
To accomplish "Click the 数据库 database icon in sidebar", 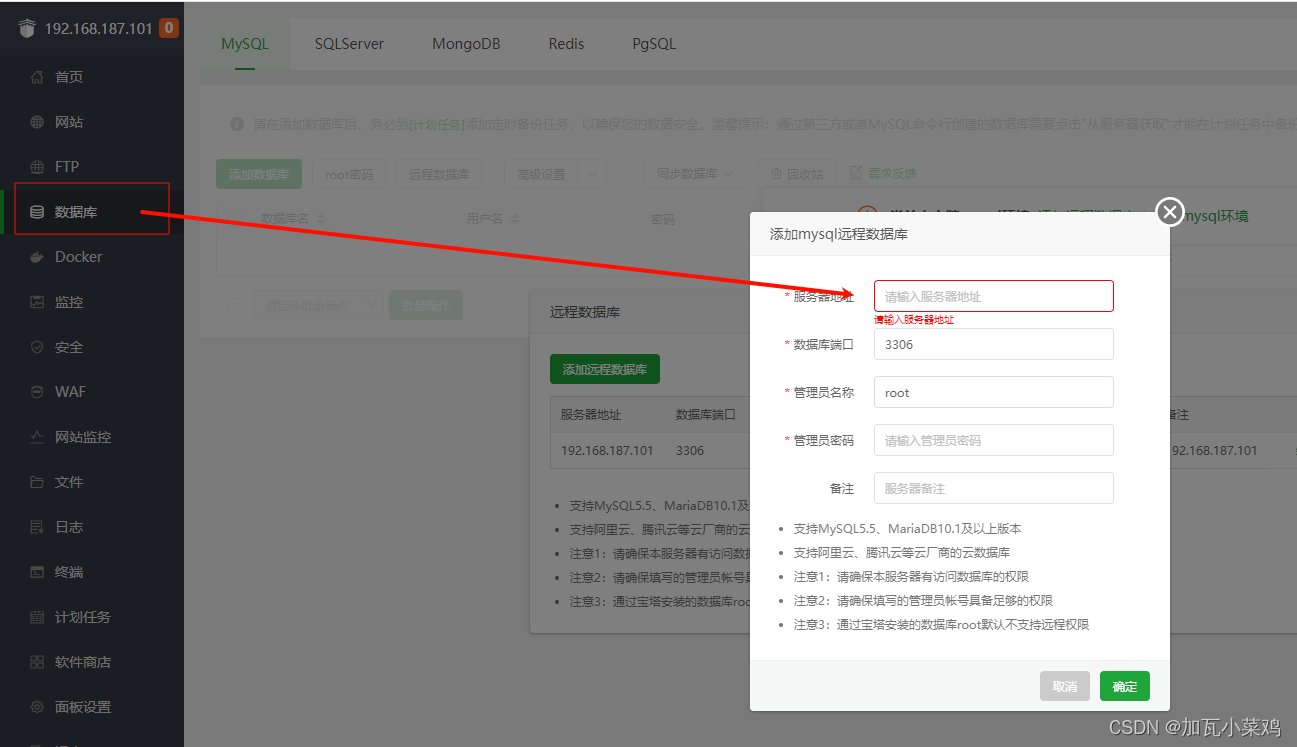I will click(x=37, y=212).
